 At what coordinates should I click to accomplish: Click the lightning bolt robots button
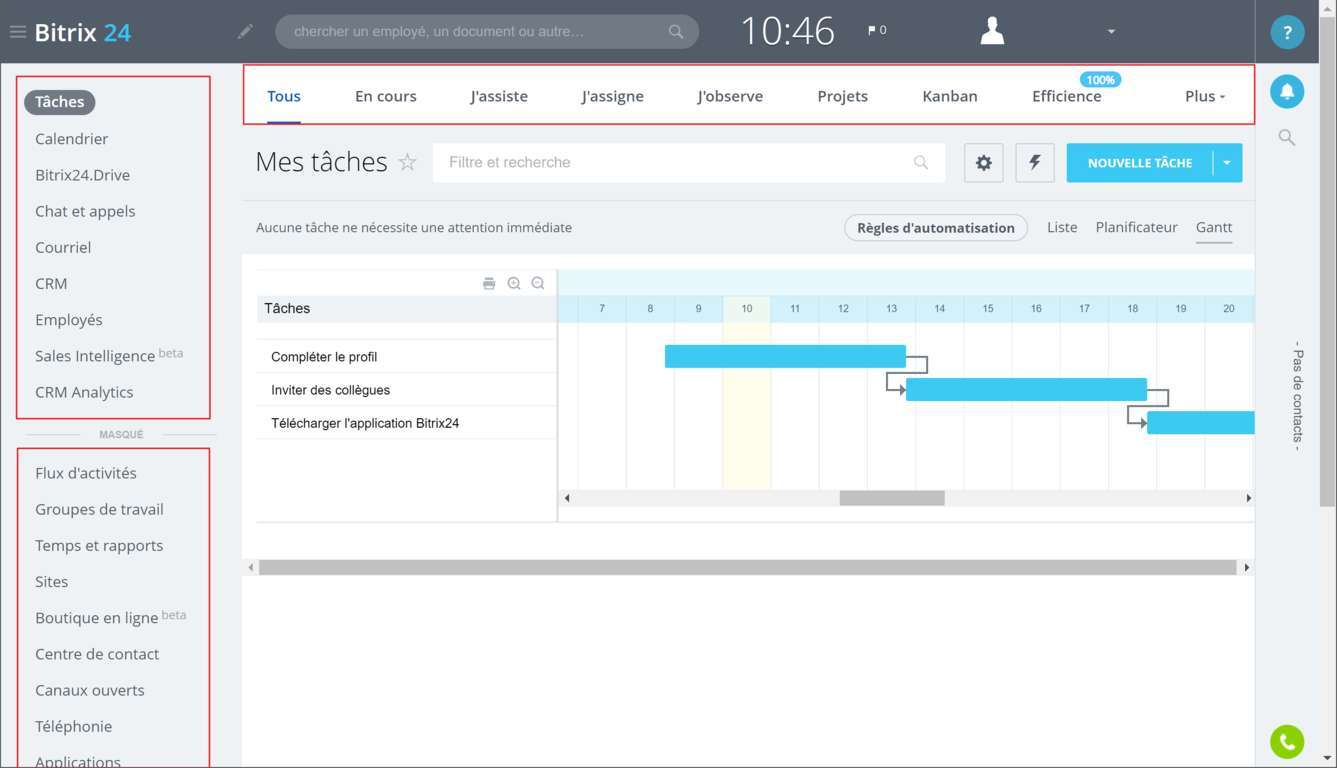pyautogui.click(x=1035, y=163)
